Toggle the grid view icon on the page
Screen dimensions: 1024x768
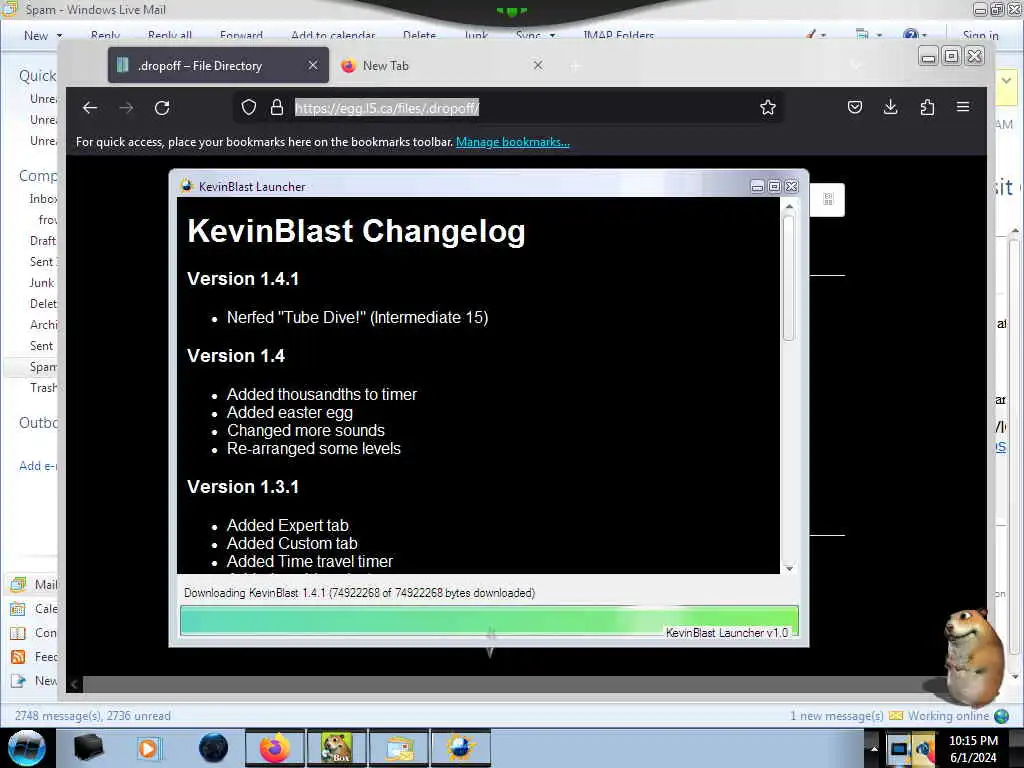pyautogui.click(x=828, y=199)
